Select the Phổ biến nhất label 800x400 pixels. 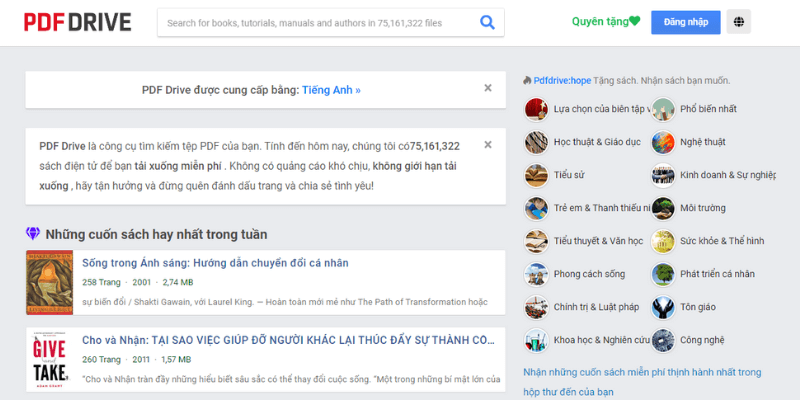click(x=708, y=109)
